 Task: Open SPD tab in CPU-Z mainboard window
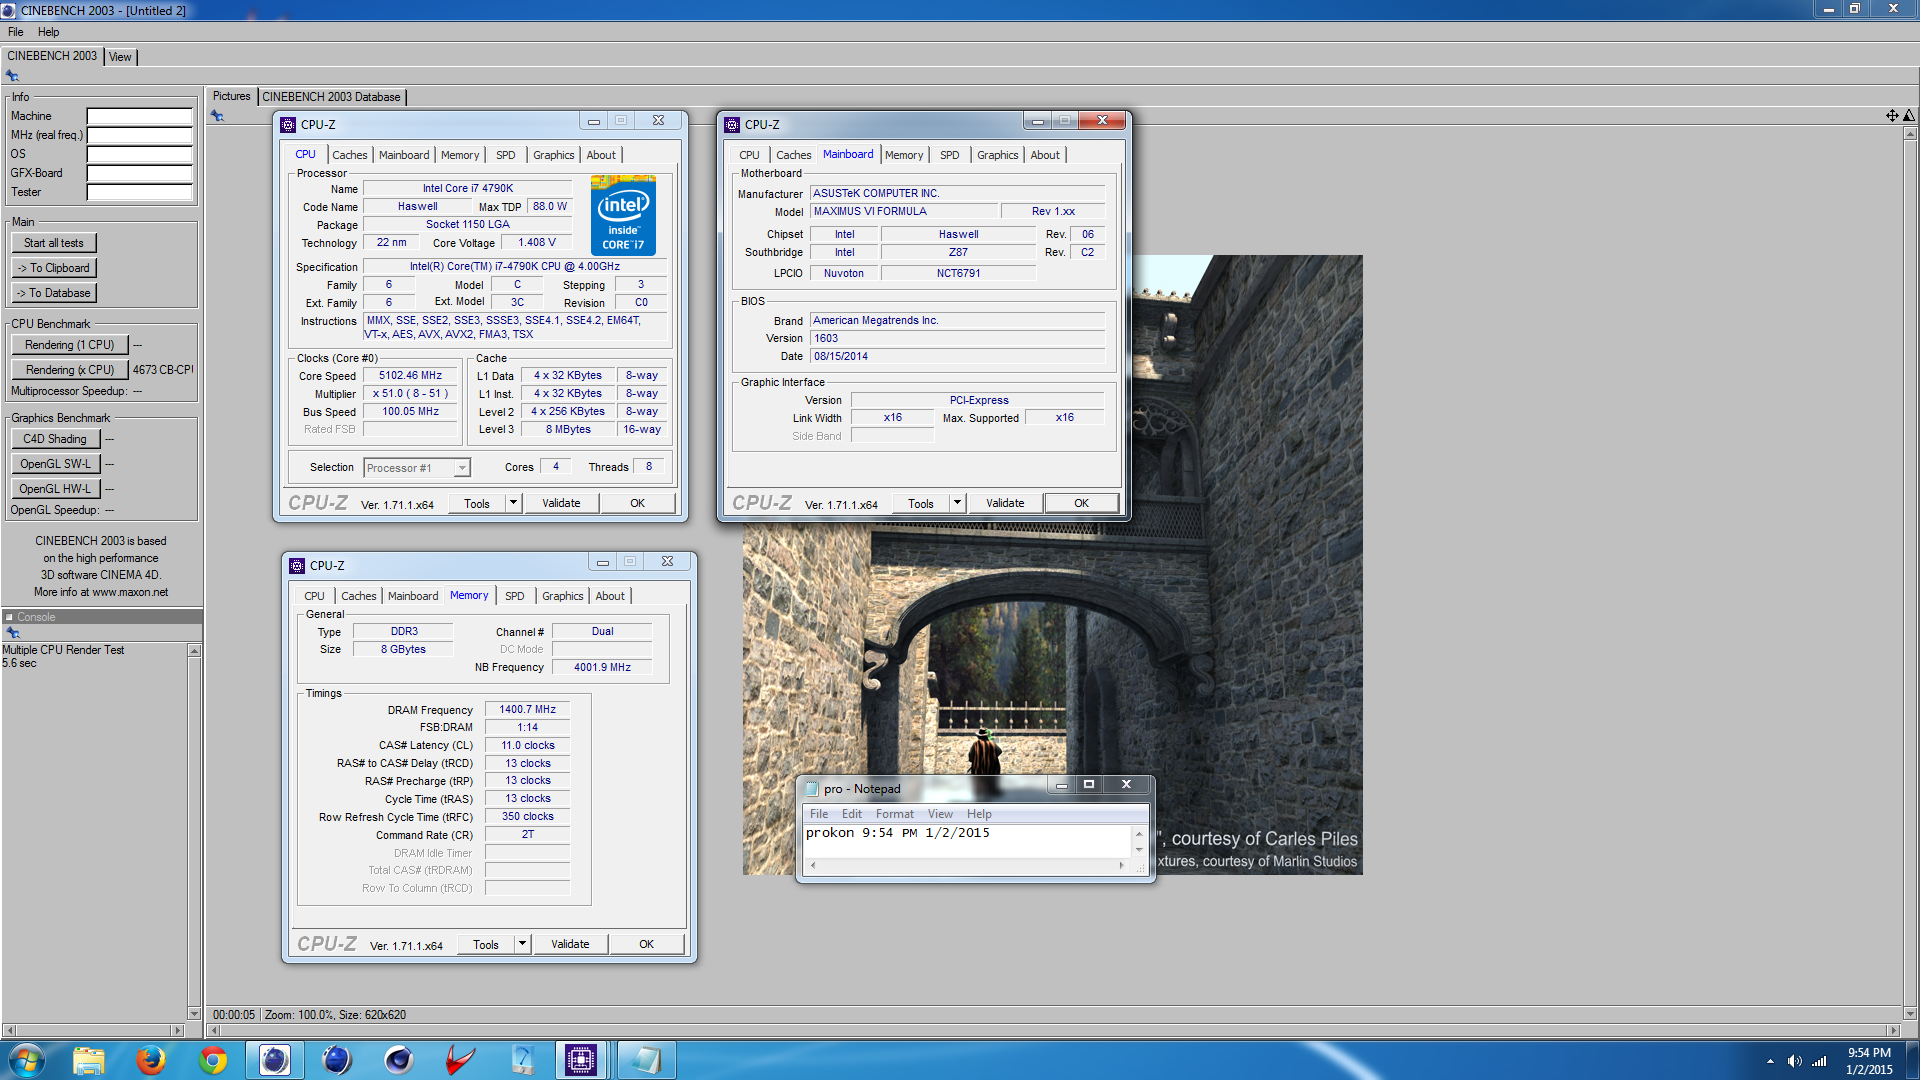coord(950,155)
